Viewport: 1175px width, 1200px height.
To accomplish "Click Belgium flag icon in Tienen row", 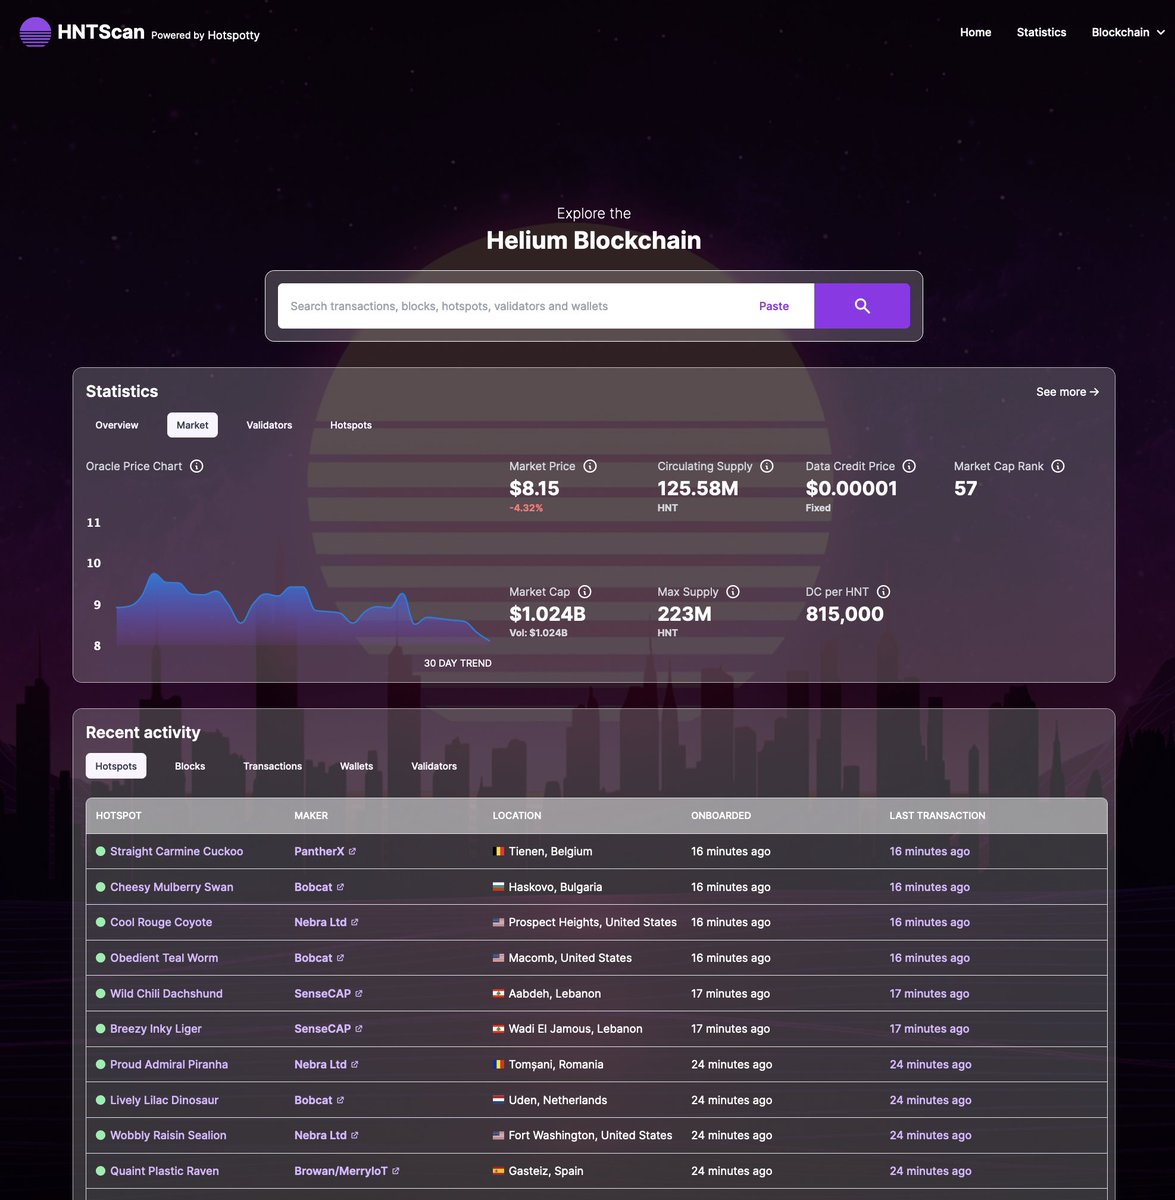I will click(499, 852).
